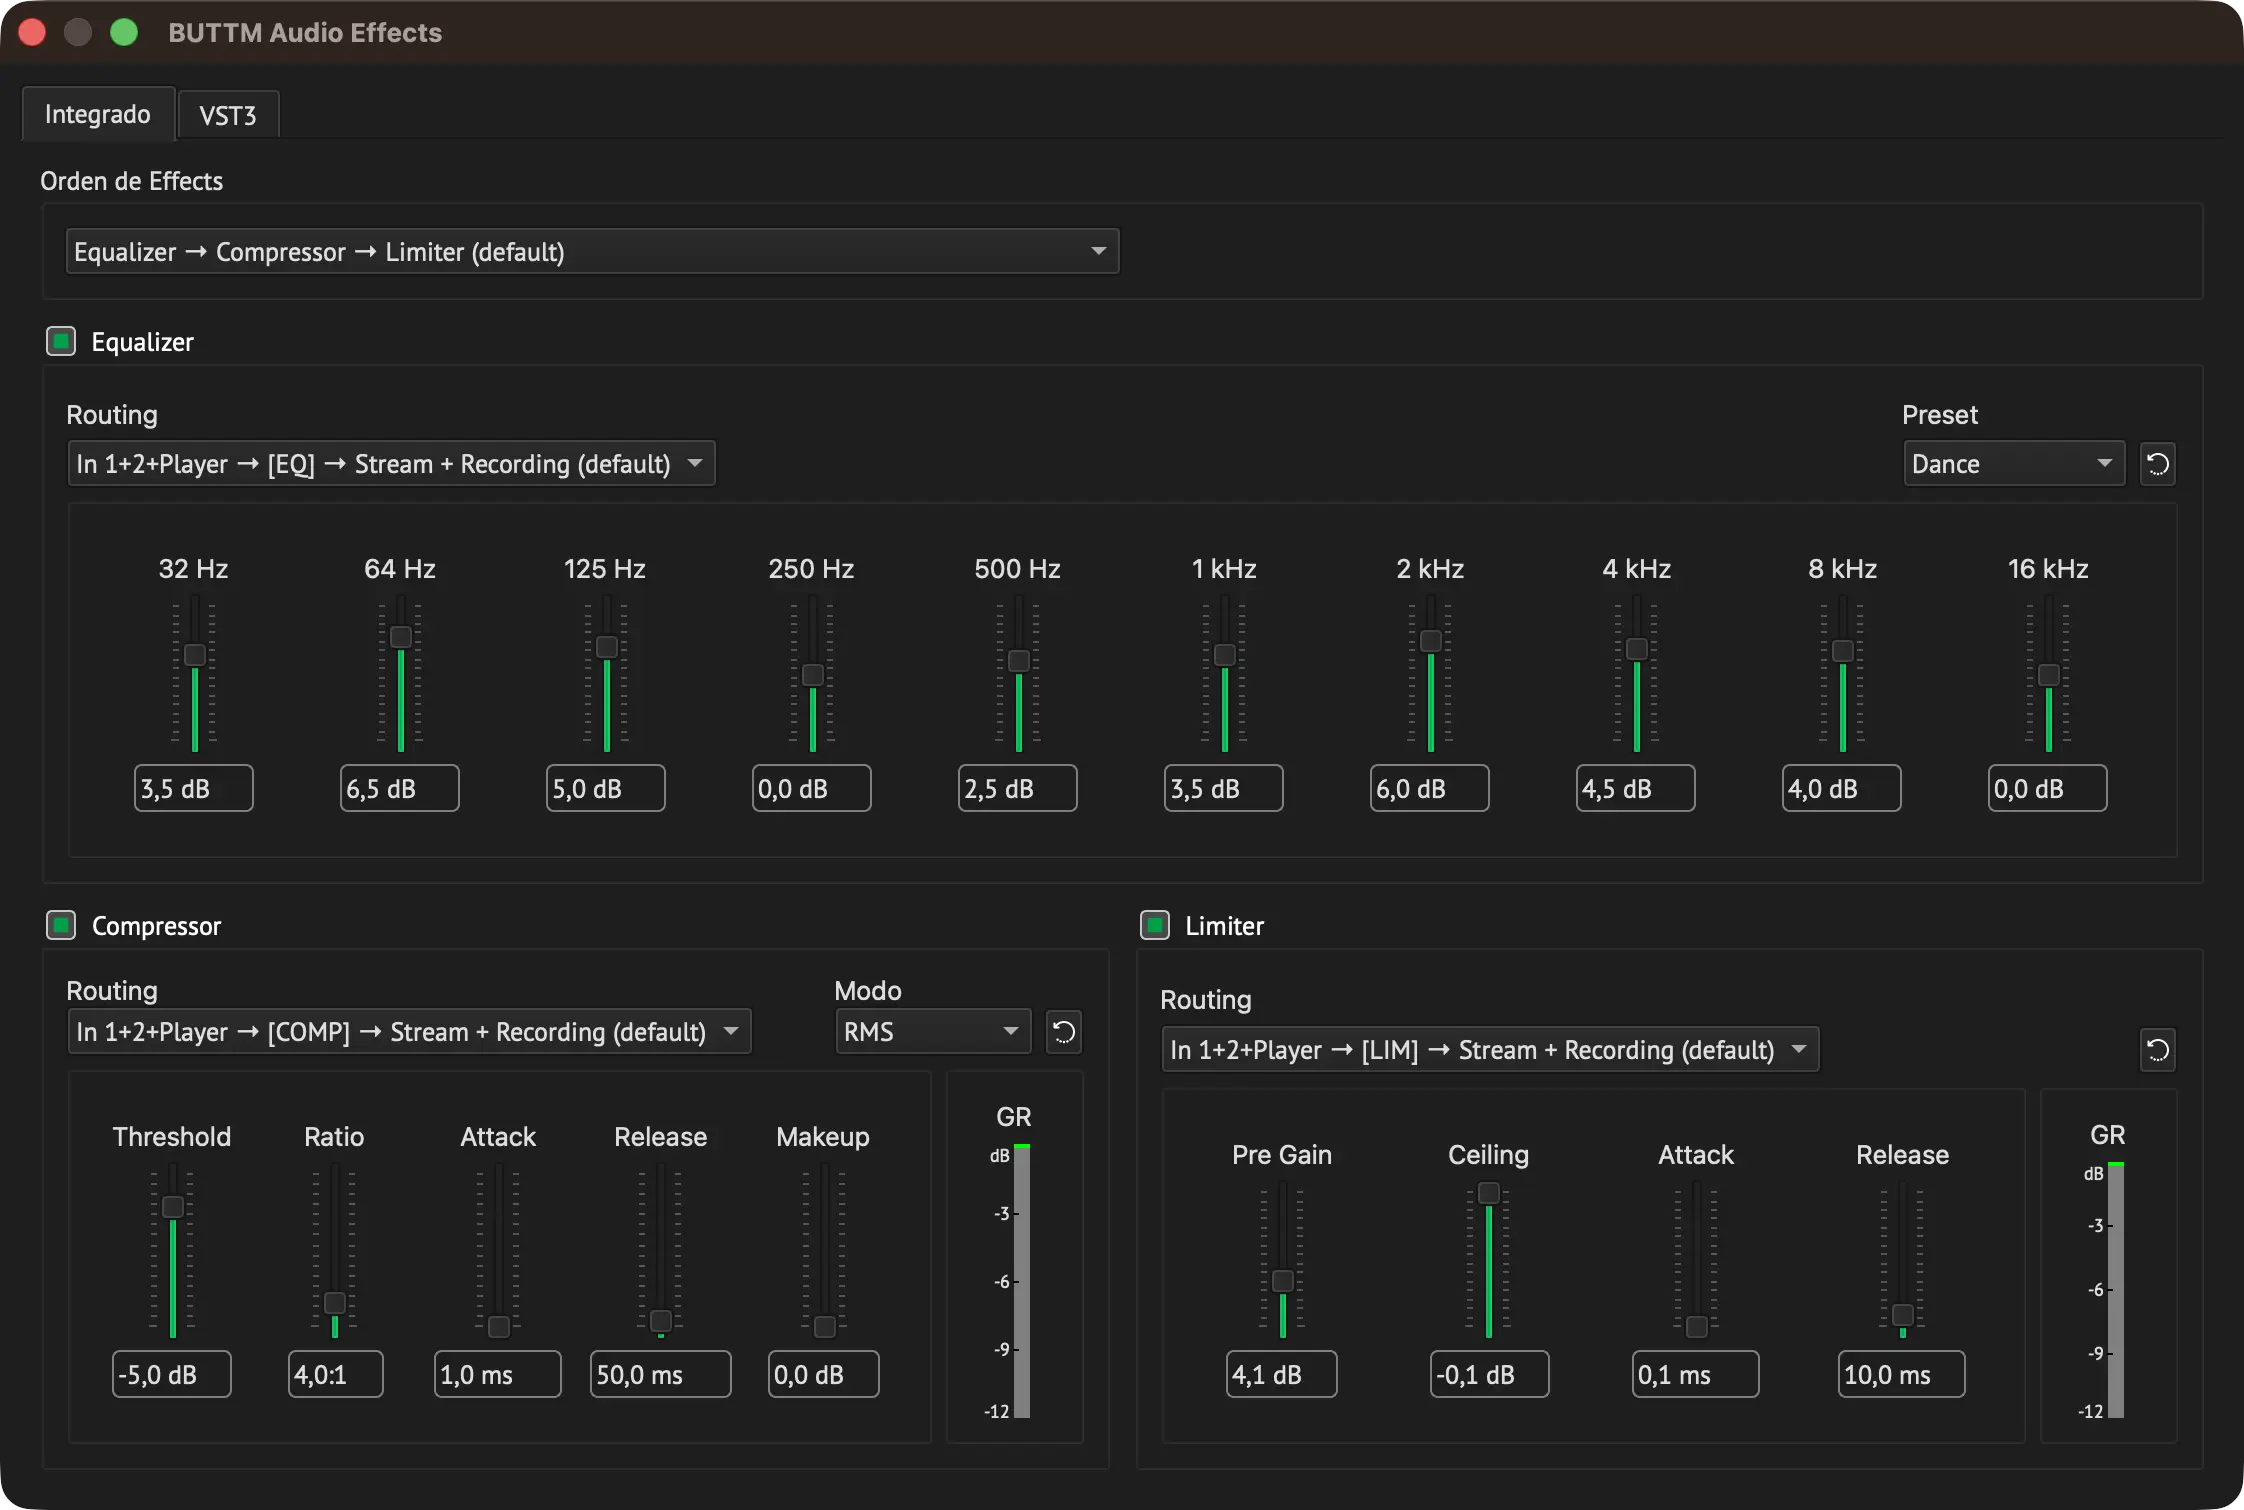Click the Limiter reset icon
The image size is (2244, 1510).
tap(2157, 1050)
